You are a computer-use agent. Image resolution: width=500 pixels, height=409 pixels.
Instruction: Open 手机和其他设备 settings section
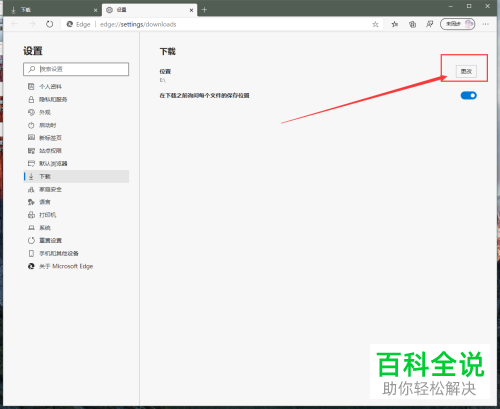(76, 253)
